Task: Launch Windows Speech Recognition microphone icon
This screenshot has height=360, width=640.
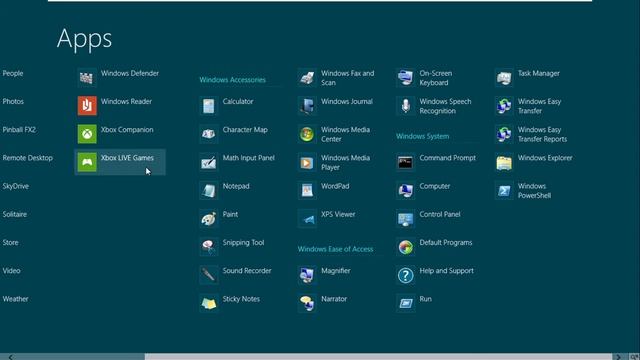Action: (x=405, y=106)
